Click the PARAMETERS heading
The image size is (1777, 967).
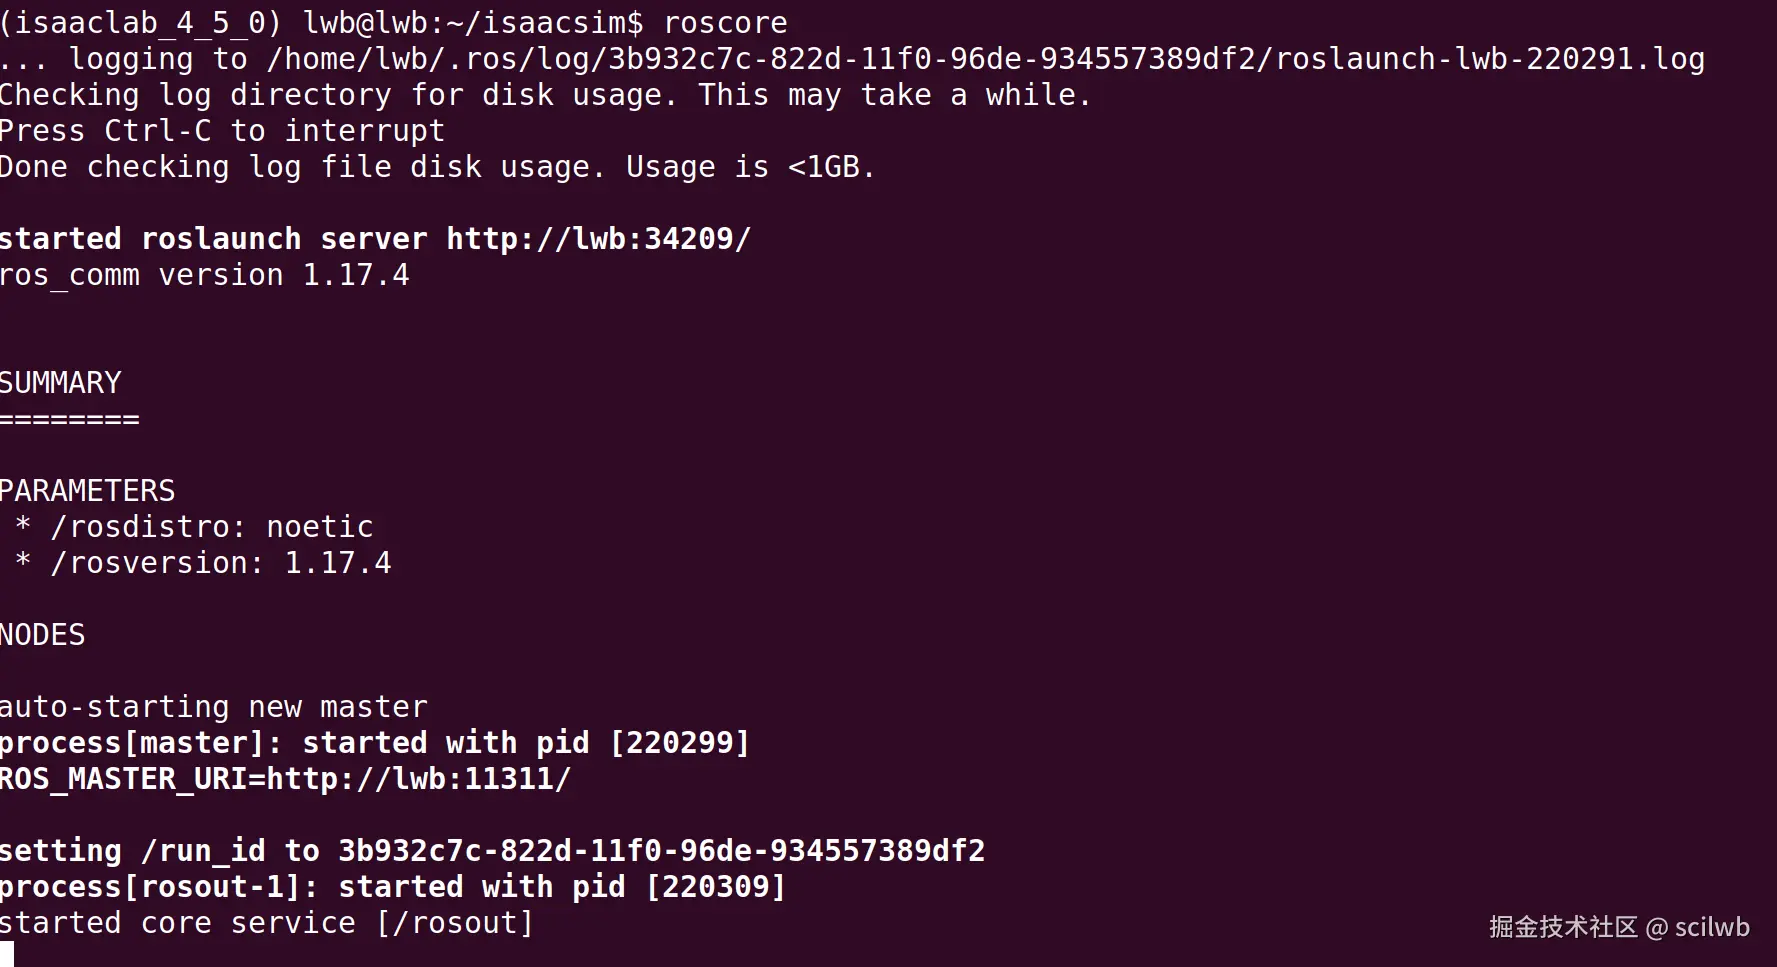(87, 491)
